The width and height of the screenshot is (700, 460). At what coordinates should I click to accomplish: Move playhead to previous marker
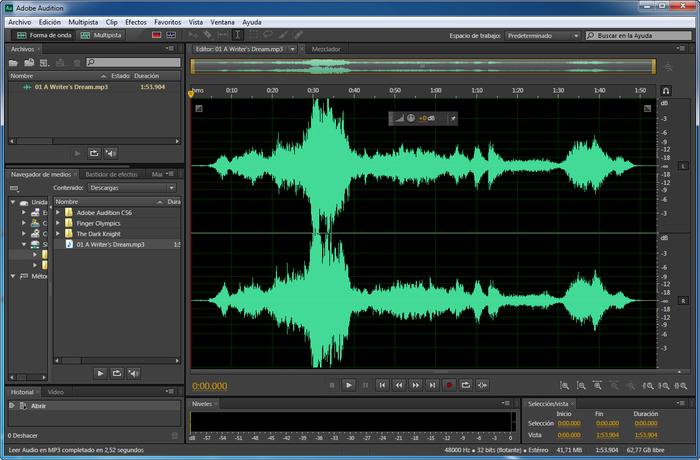382,385
